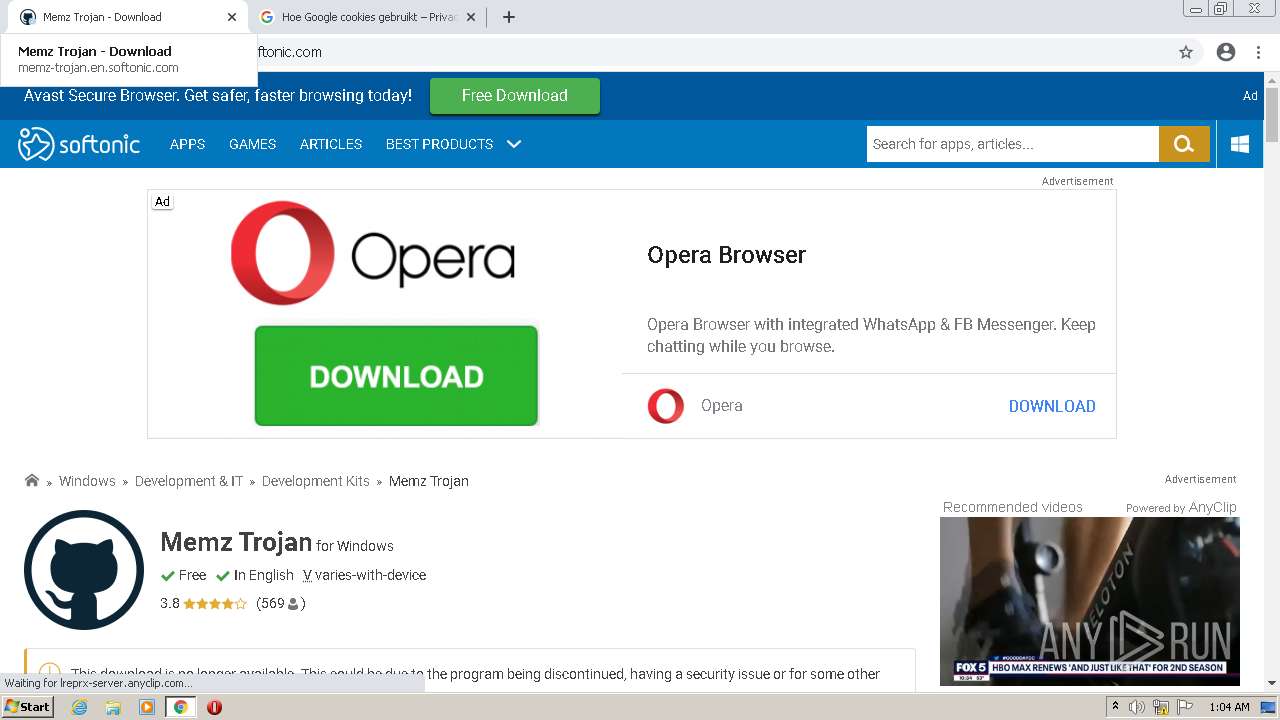The width and height of the screenshot is (1280, 720).
Task: Click the 'Powered by AnyClip' label
Action: 1181,508
